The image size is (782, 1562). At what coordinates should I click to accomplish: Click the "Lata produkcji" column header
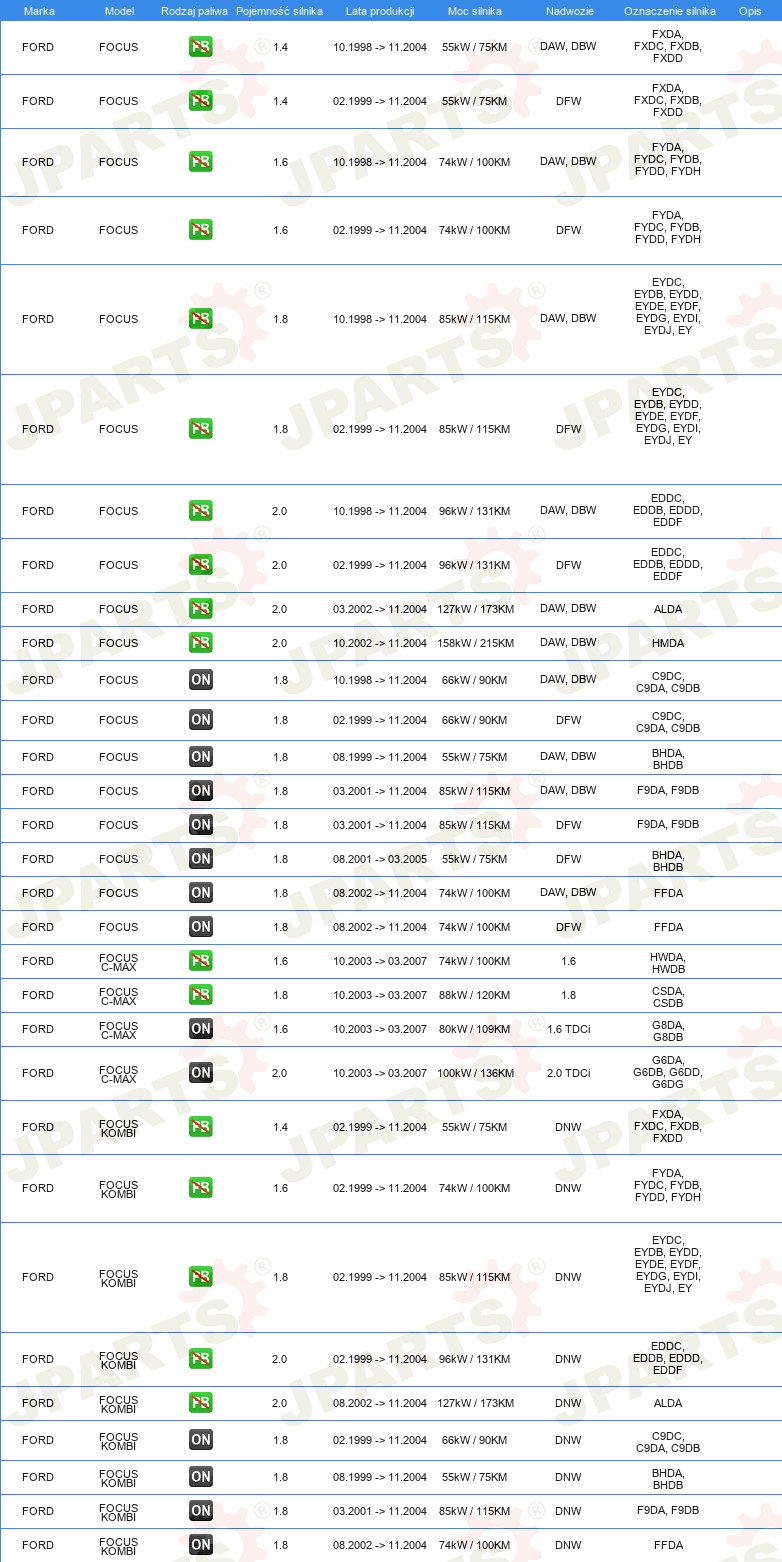tap(380, 11)
